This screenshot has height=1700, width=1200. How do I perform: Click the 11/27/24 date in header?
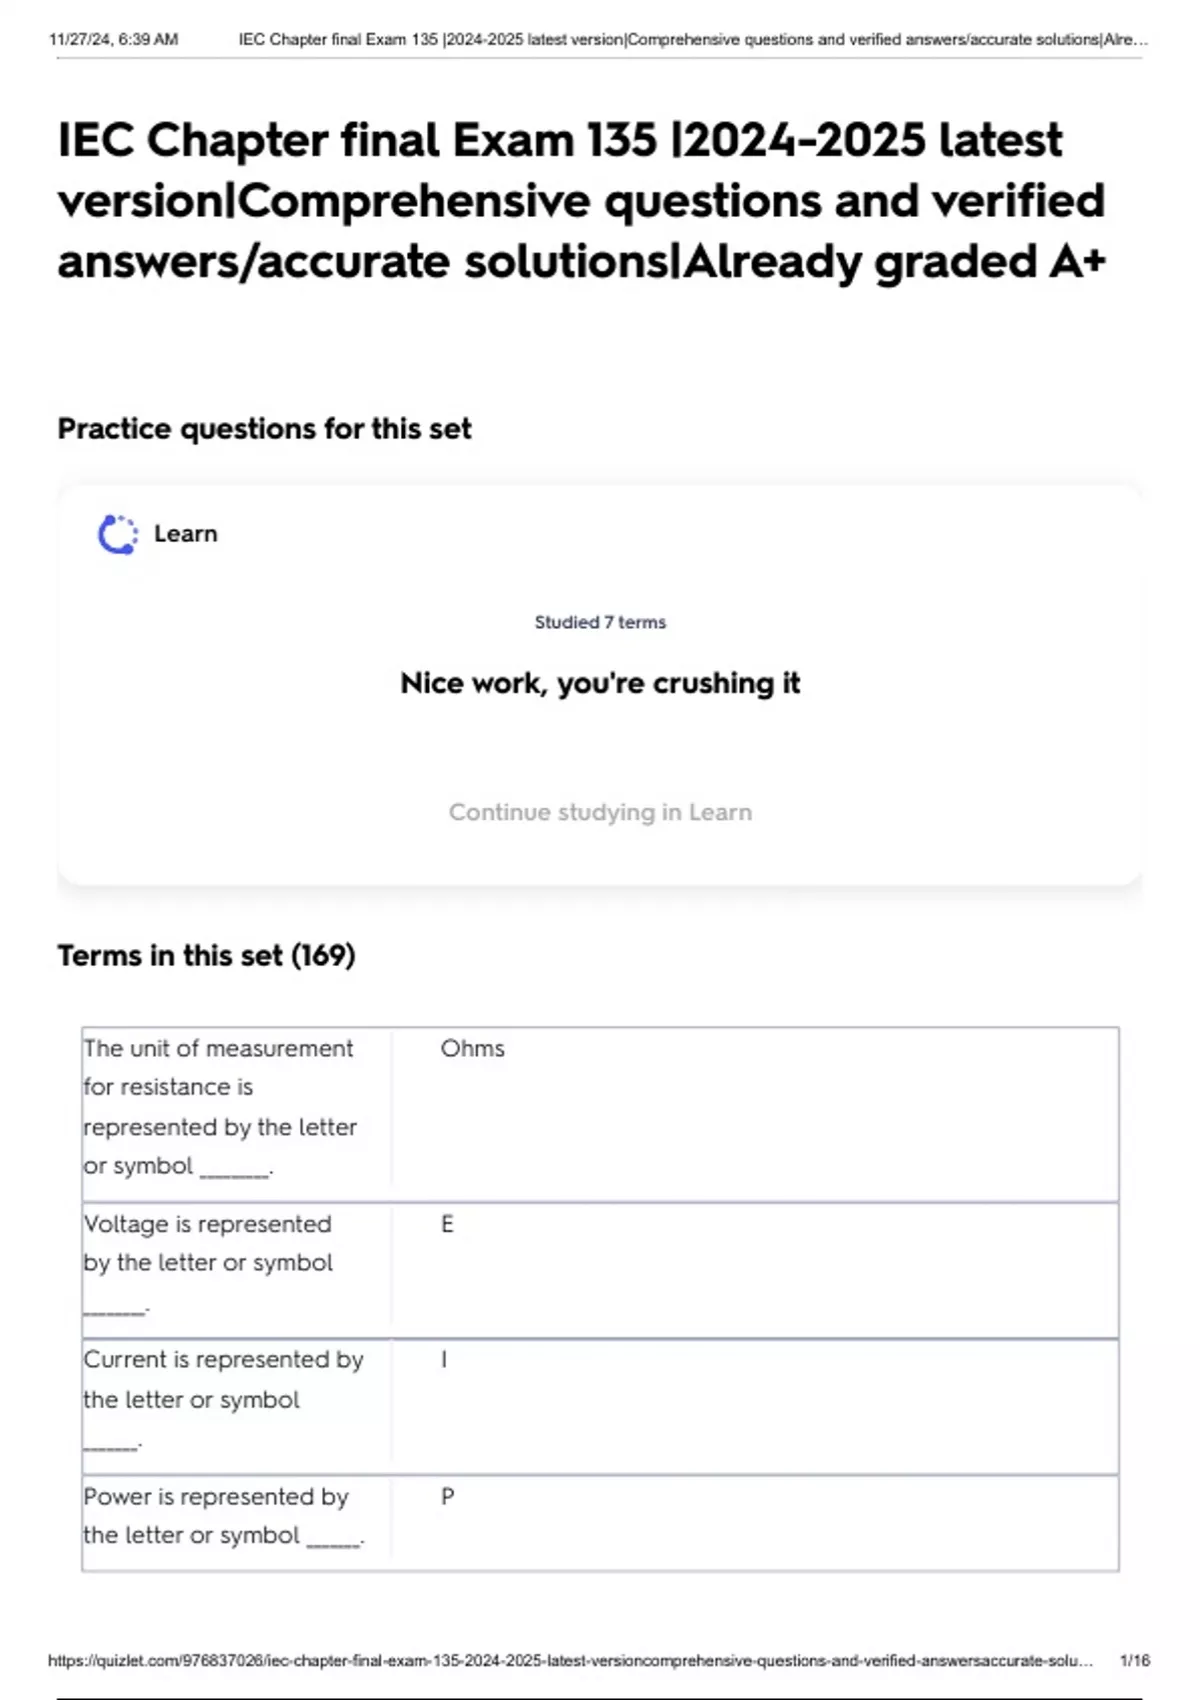(113, 40)
